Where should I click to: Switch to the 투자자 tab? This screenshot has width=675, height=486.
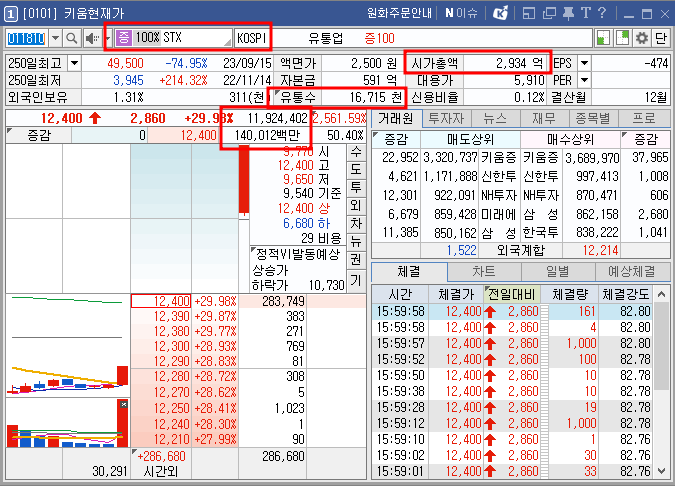(x=446, y=118)
